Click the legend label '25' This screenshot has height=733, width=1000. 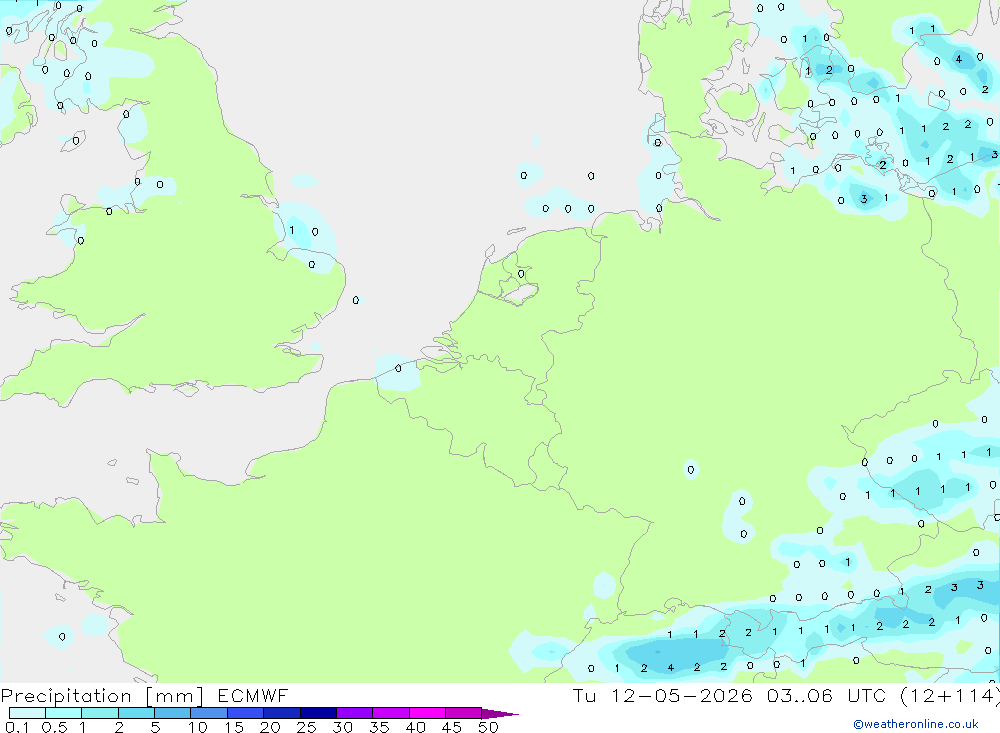click(306, 727)
